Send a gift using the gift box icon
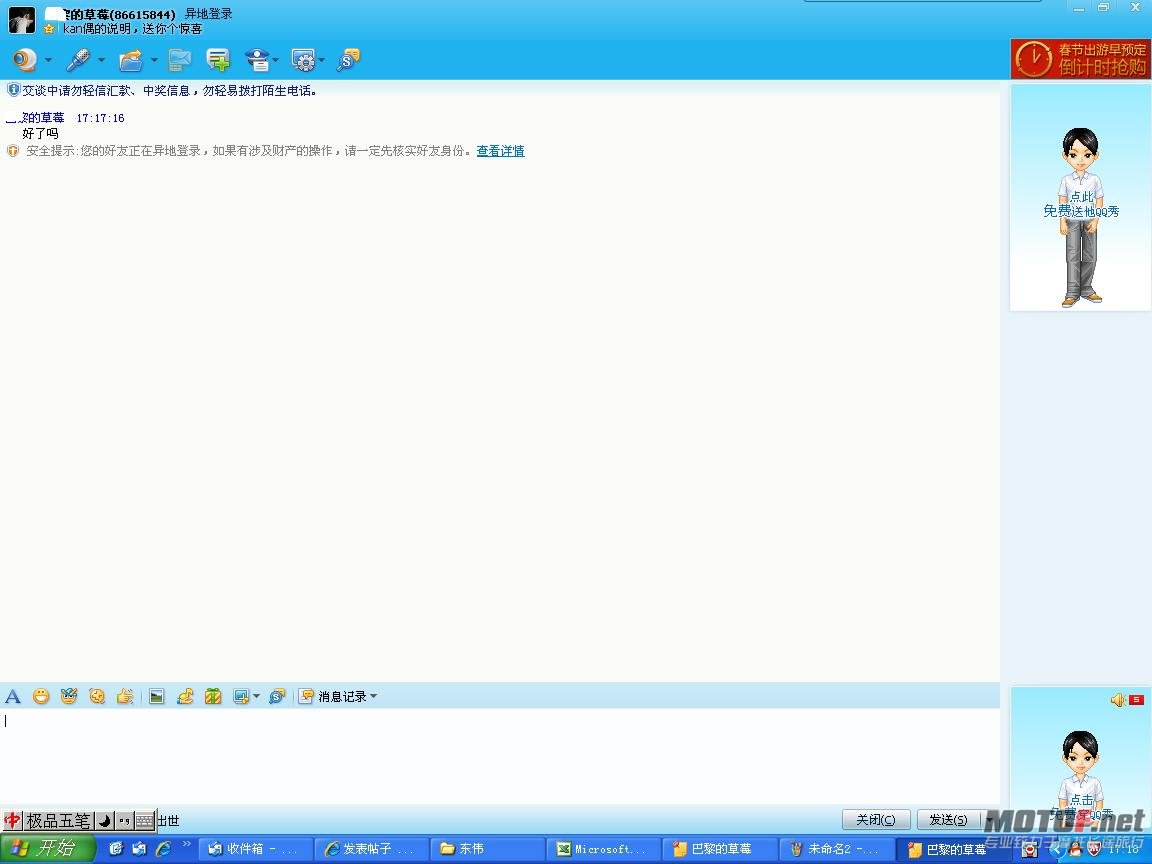The height and width of the screenshot is (864, 1152). point(213,696)
